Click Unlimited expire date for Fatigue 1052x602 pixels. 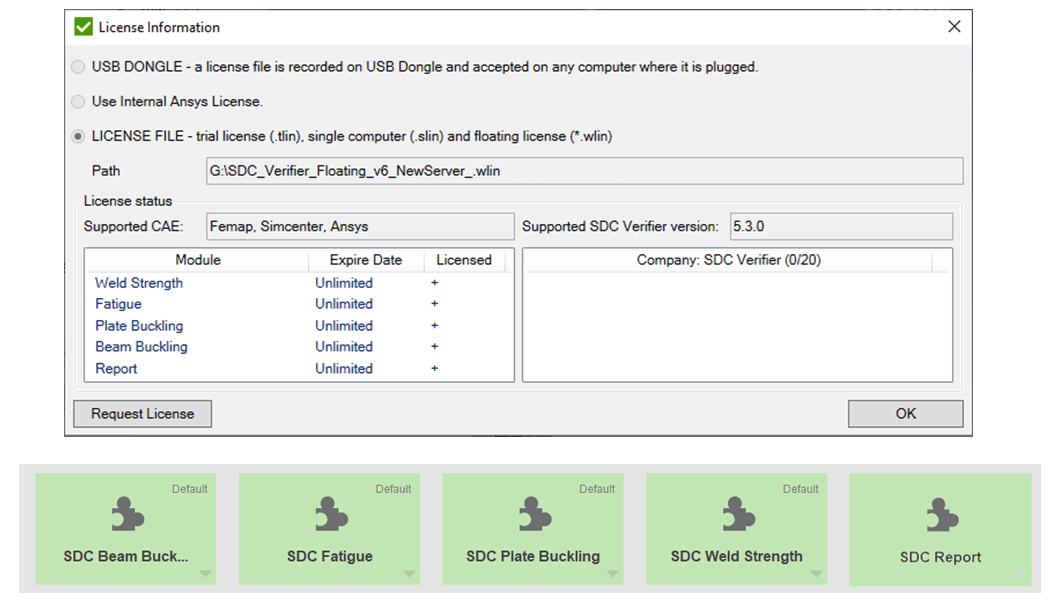tap(344, 304)
